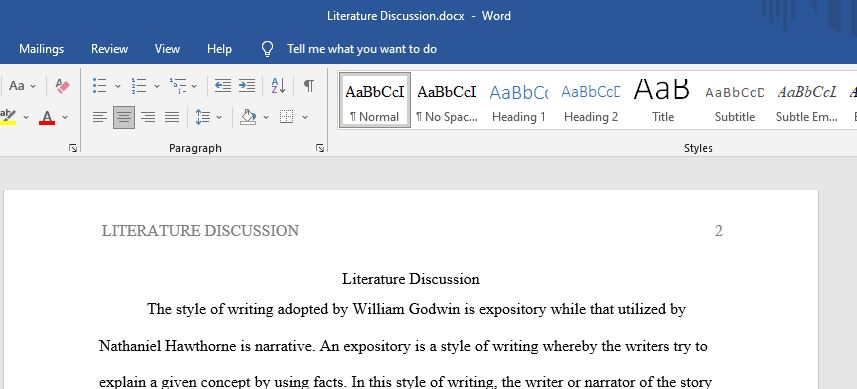Screen dimensions: 857x389
Task: Apply the Subtitle style
Action: coord(735,101)
